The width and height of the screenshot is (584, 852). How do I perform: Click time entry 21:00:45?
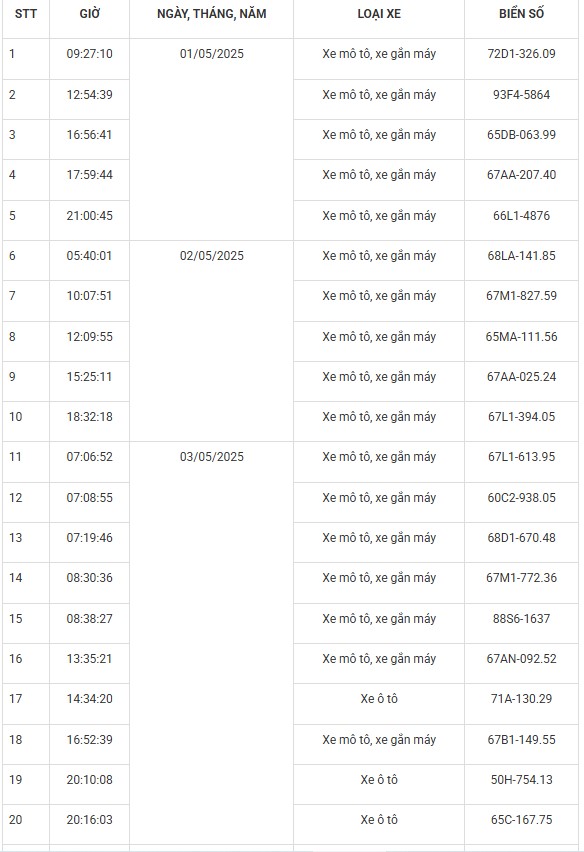pyautogui.click(x=90, y=216)
